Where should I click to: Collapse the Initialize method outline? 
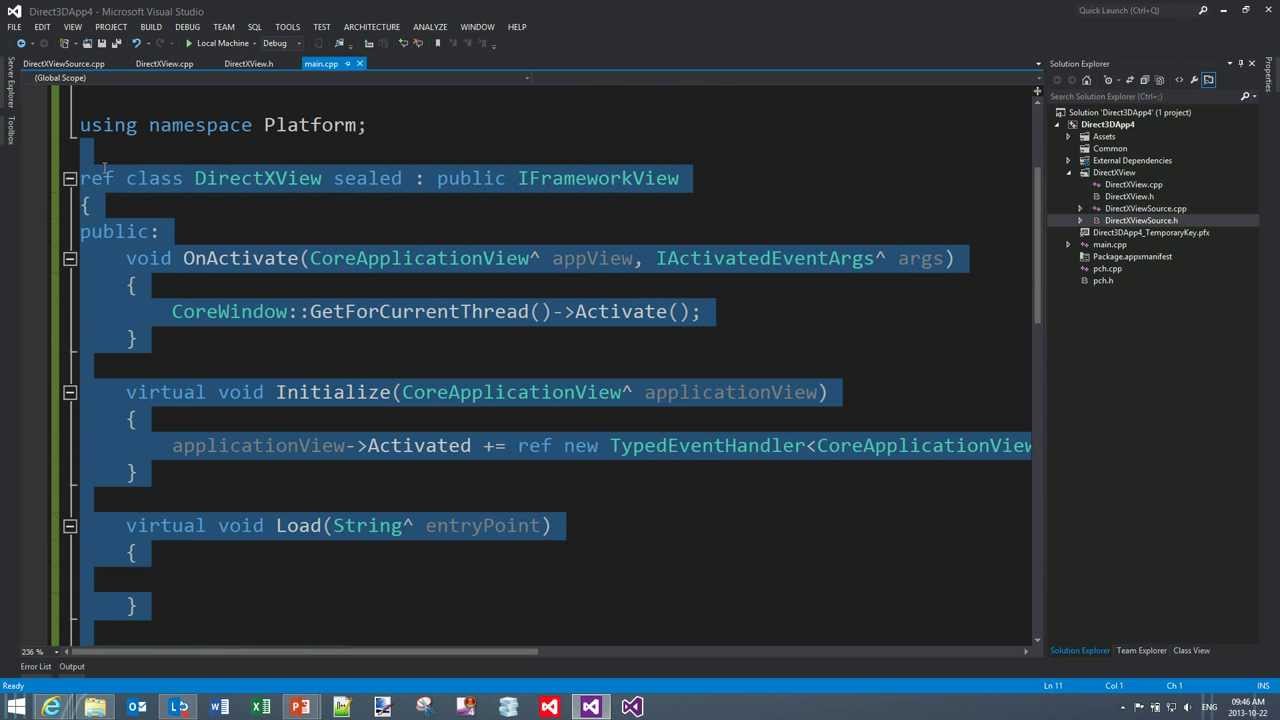(70, 392)
